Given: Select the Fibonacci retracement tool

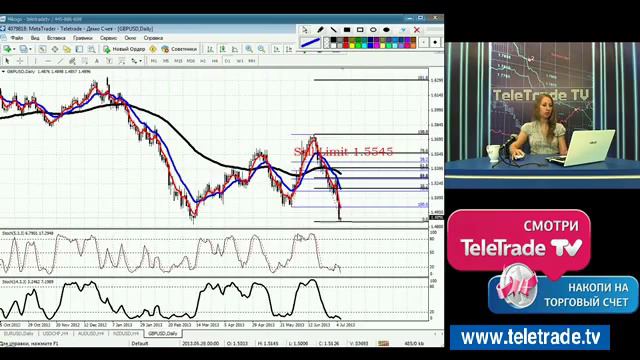Looking at the screenshot, I should pyautogui.click(x=84, y=61).
